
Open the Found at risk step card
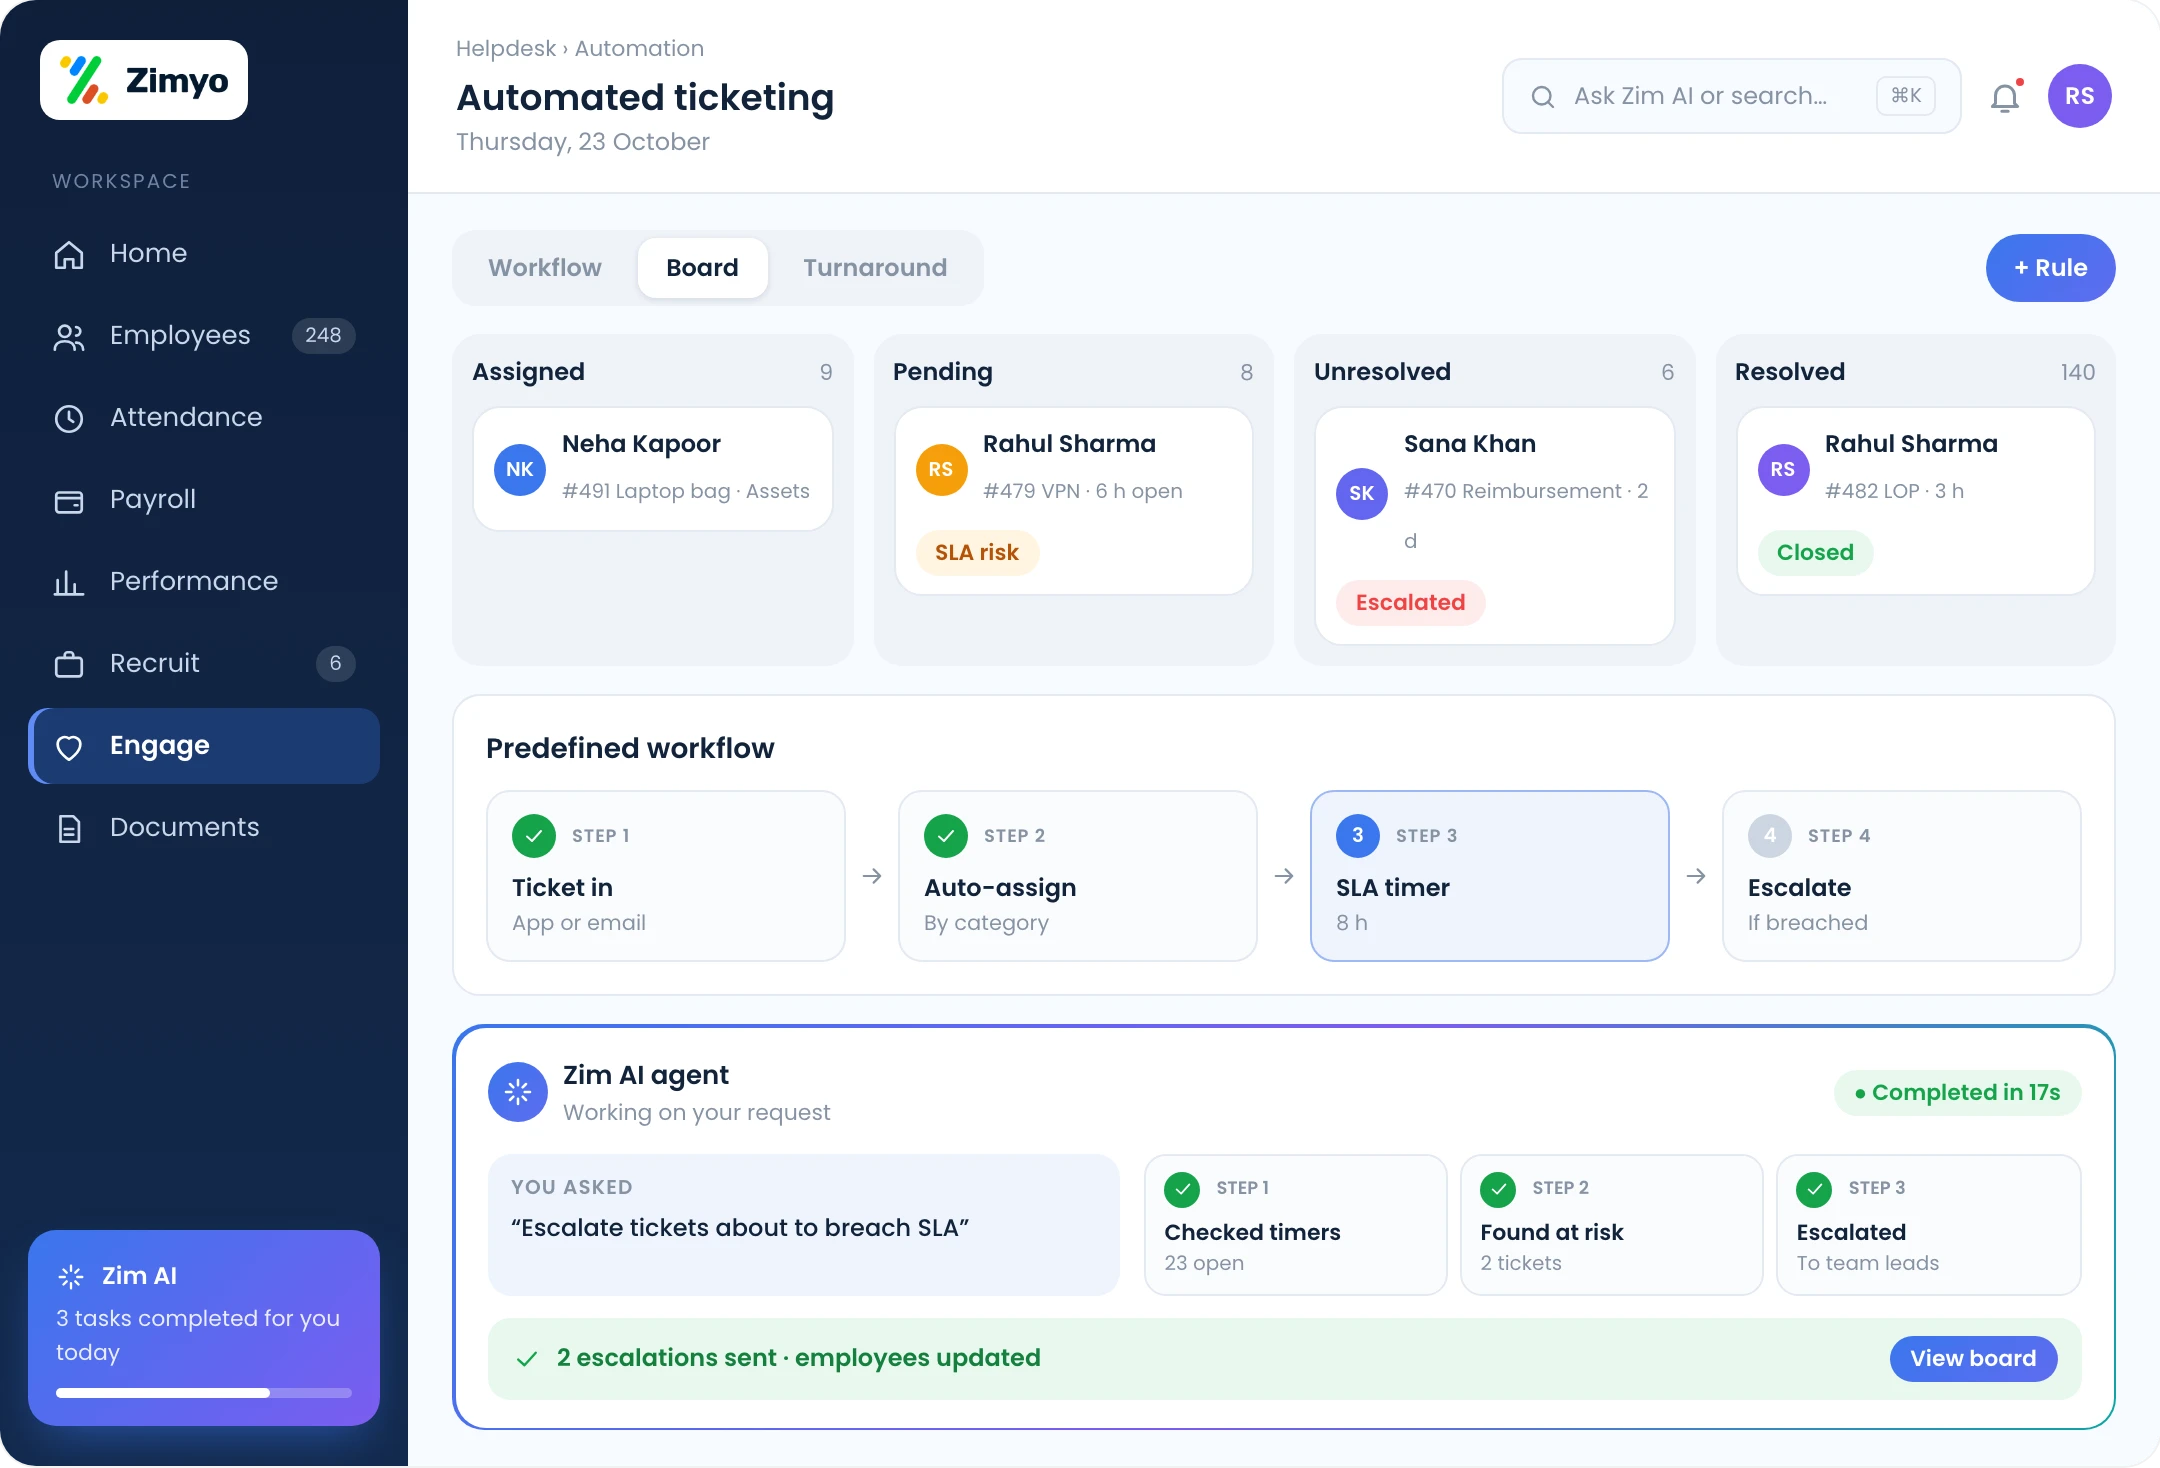pos(1612,1225)
